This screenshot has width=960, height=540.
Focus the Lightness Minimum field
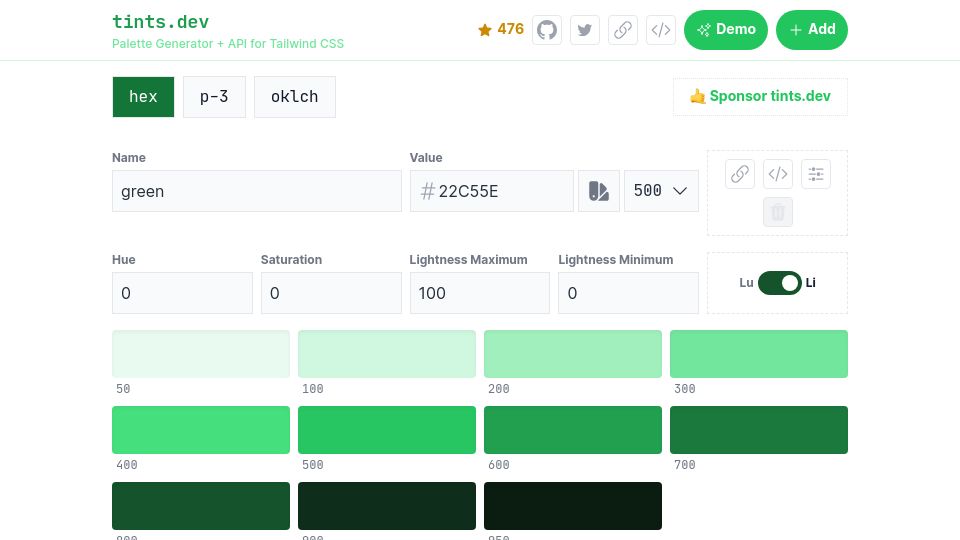pos(628,293)
